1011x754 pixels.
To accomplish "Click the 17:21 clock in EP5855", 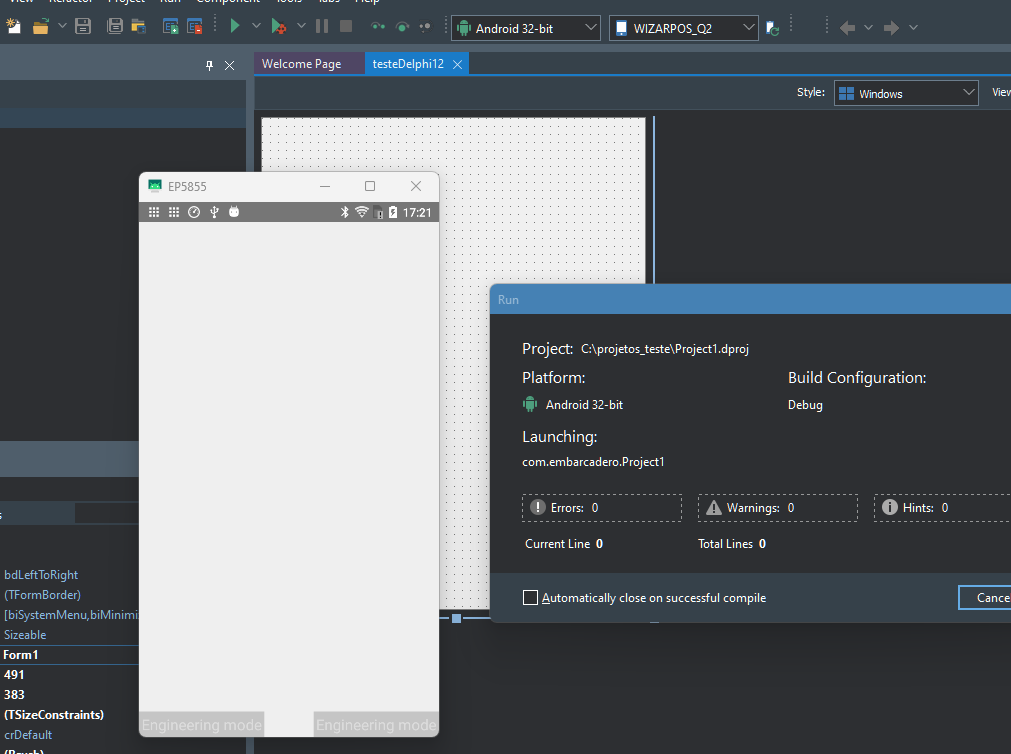I will click(x=417, y=212).
